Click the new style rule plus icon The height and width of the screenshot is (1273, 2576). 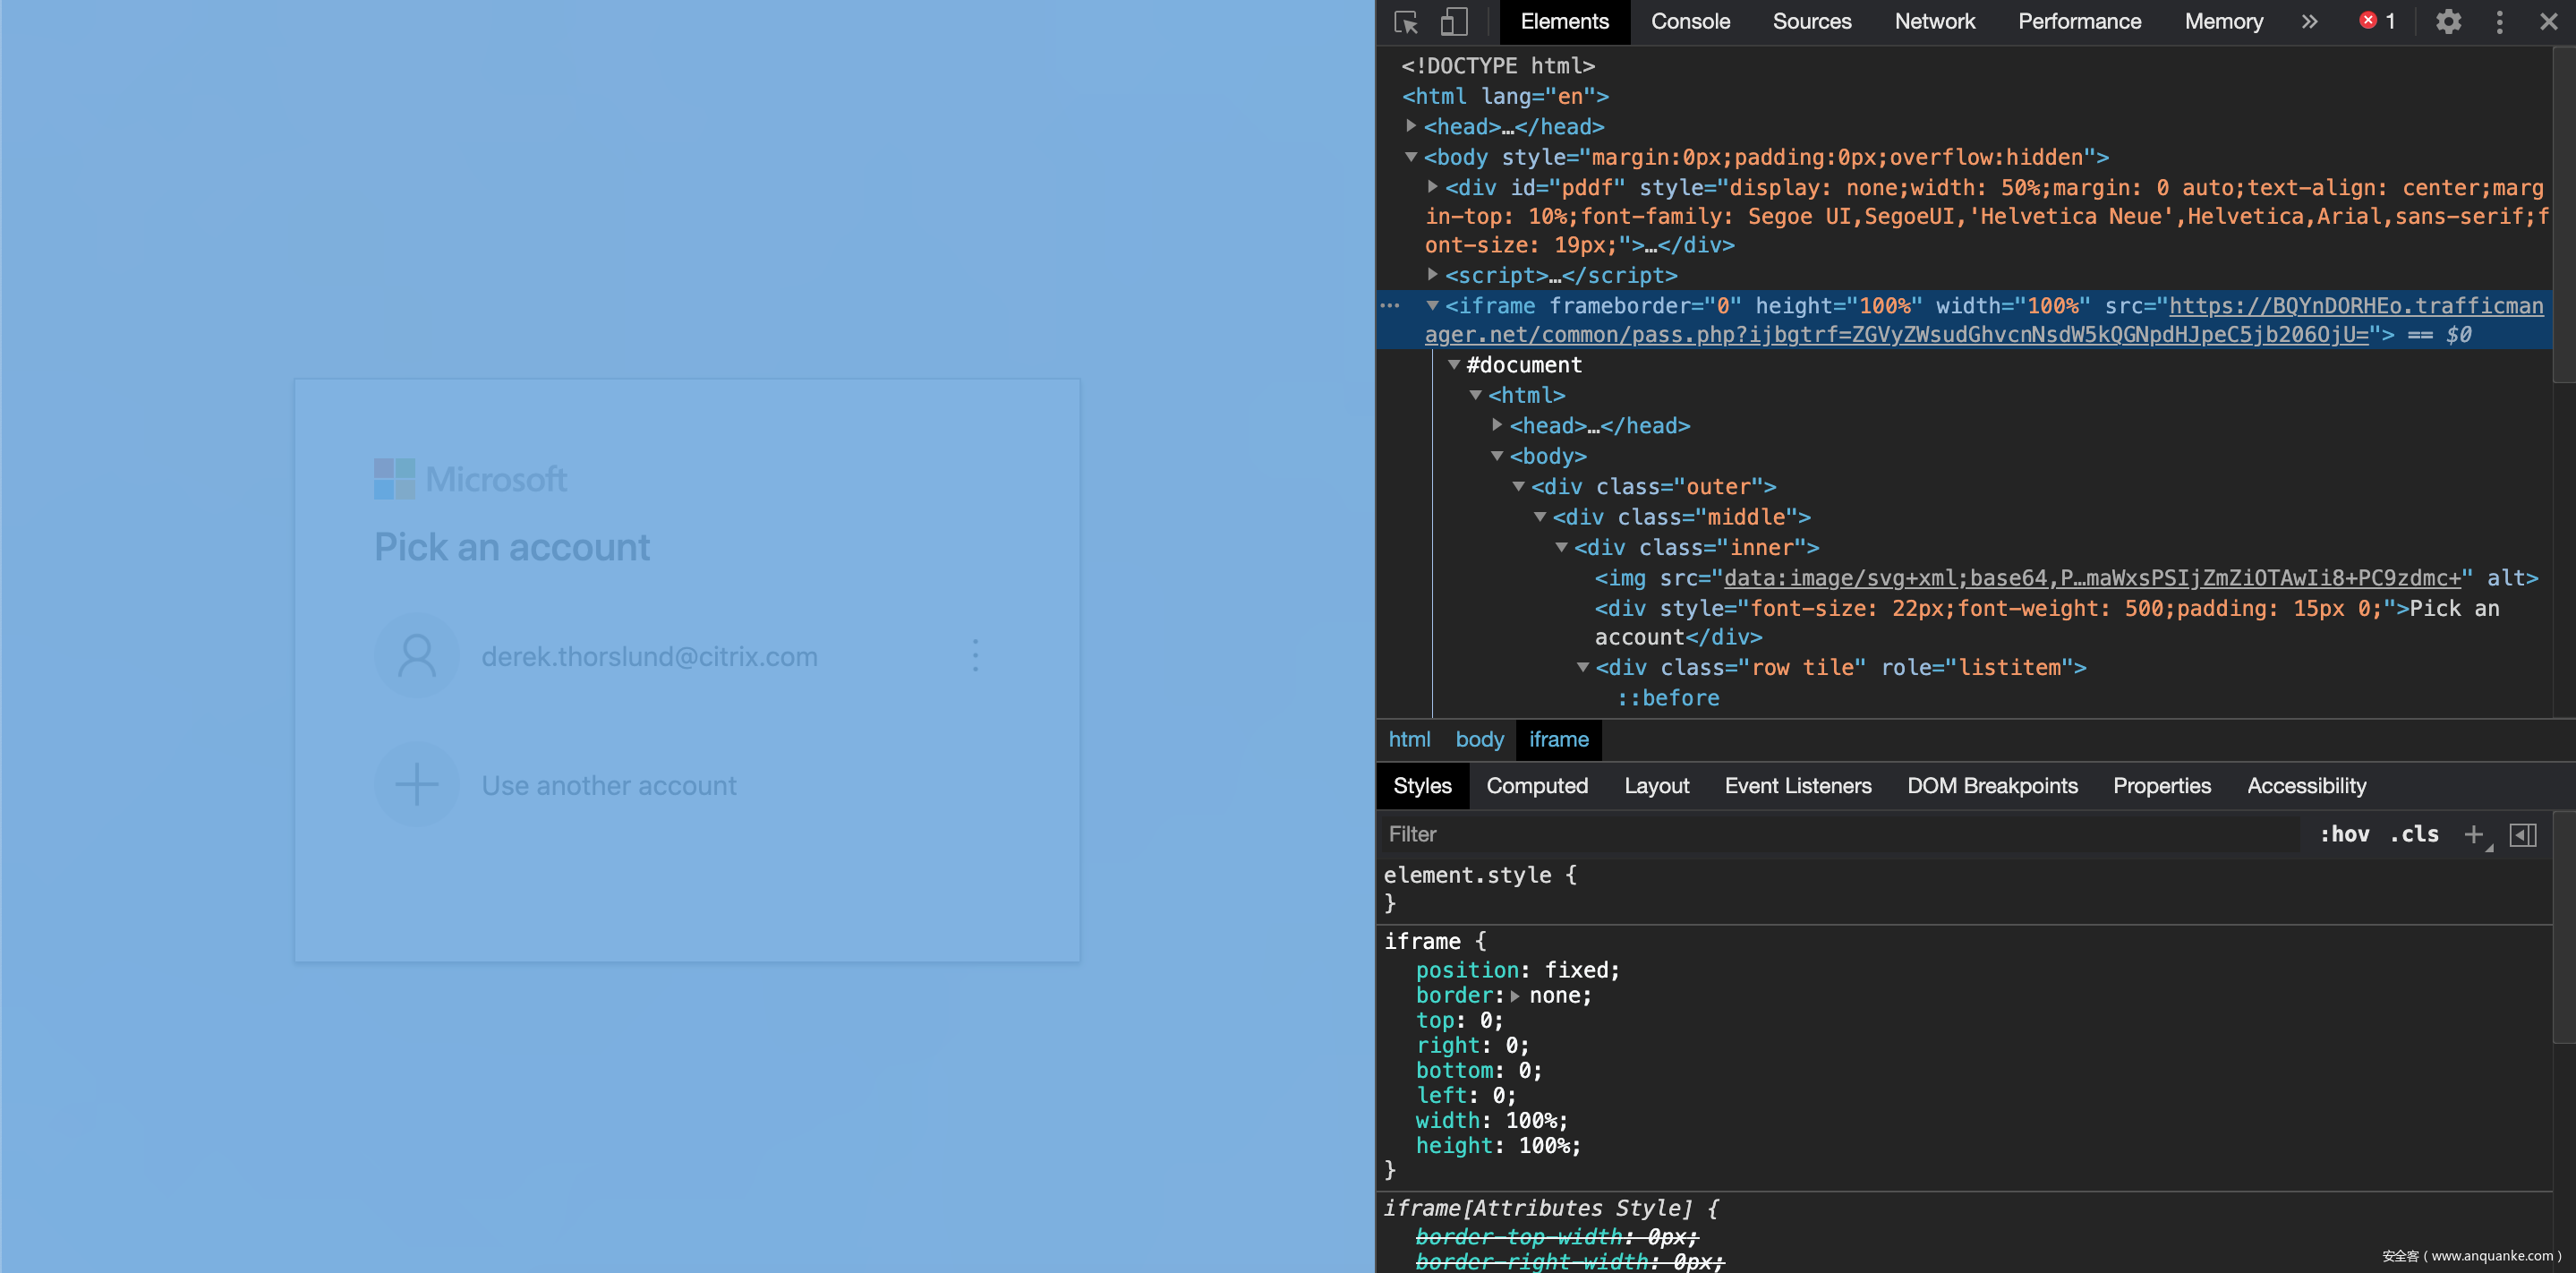click(2473, 835)
